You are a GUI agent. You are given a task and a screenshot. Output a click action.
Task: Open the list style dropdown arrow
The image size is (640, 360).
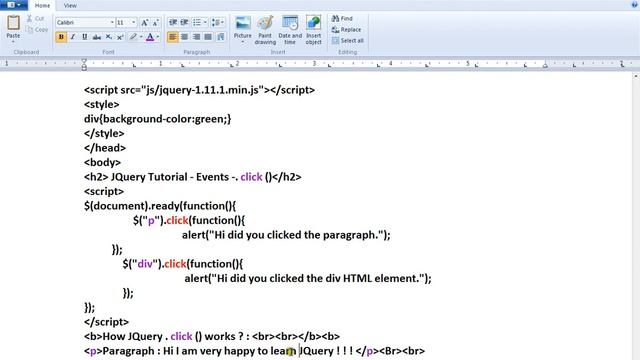pyautogui.click(x=205, y=22)
